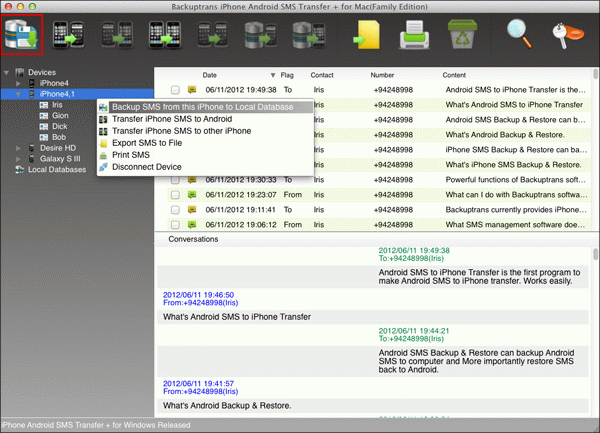
Task: Click the dimmed phone transfer icon next to the database icons
Action: pos(213,35)
